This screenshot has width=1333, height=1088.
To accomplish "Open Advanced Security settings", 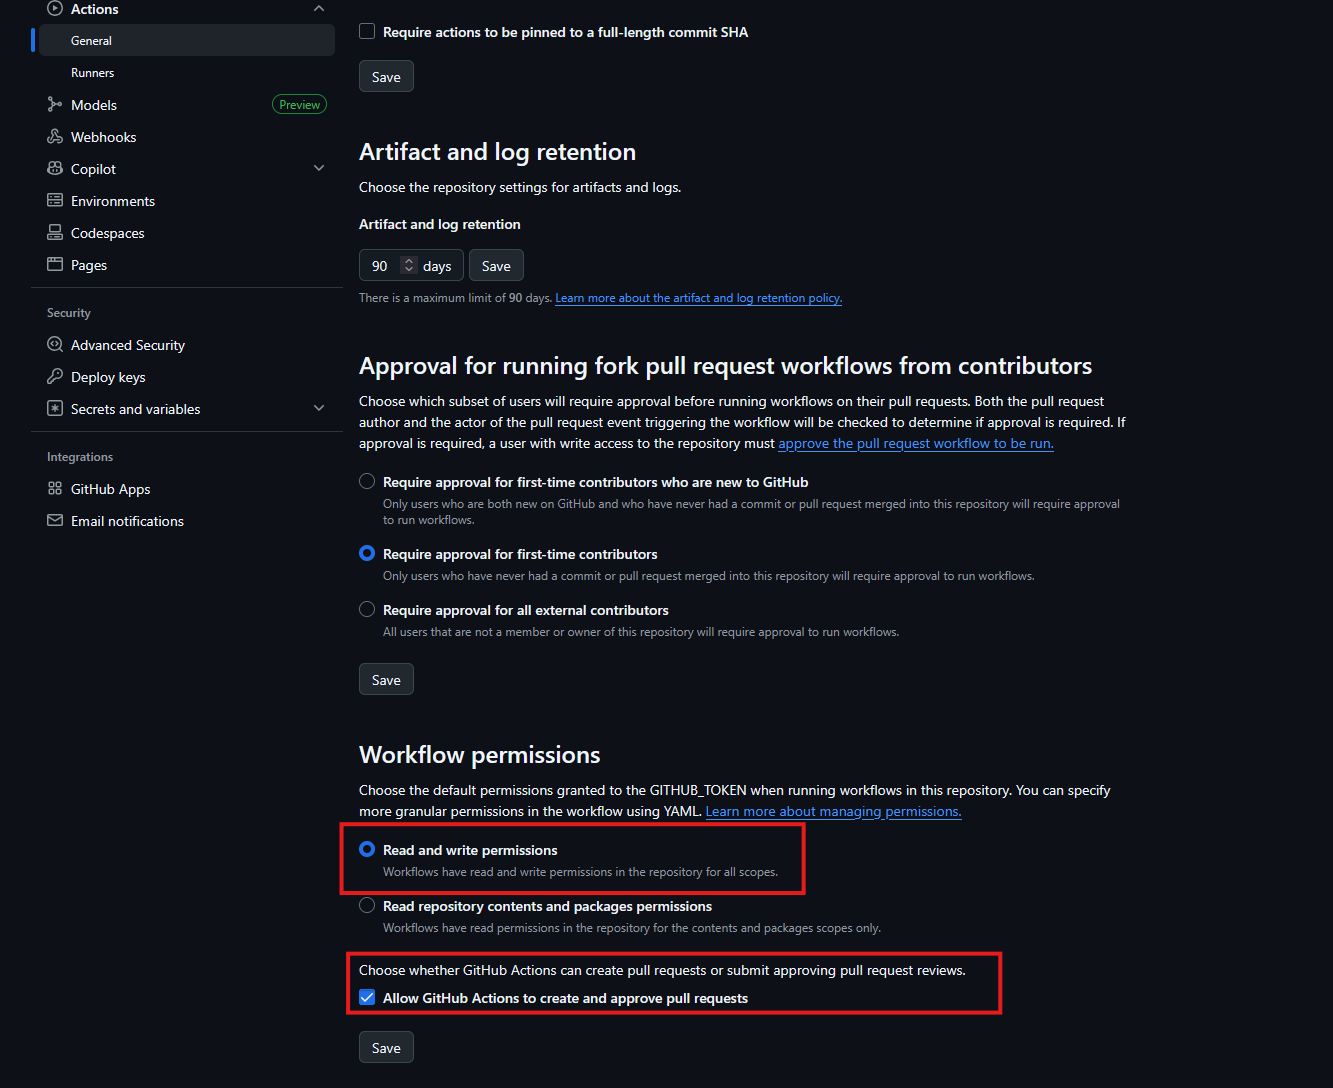I will click(127, 344).
